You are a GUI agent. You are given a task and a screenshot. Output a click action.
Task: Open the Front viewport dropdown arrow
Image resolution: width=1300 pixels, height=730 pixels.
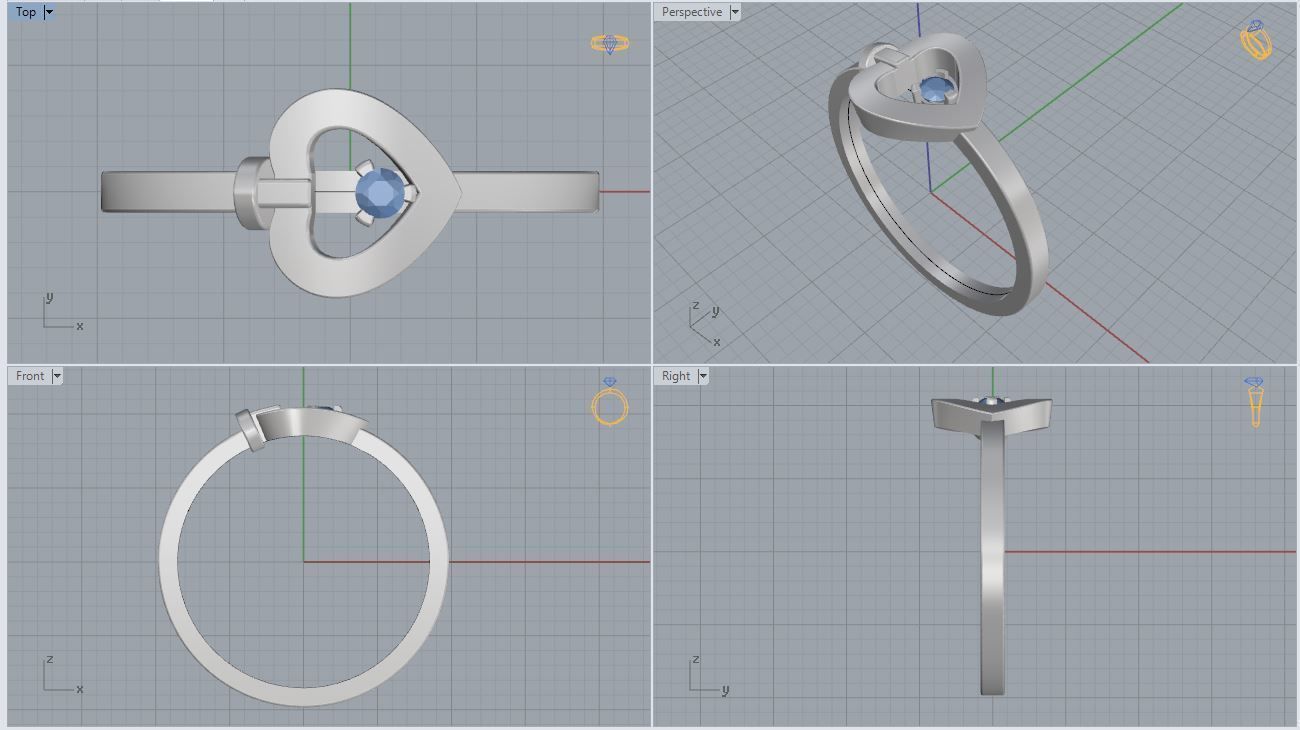pyautogui.click(x=57, y=376)
